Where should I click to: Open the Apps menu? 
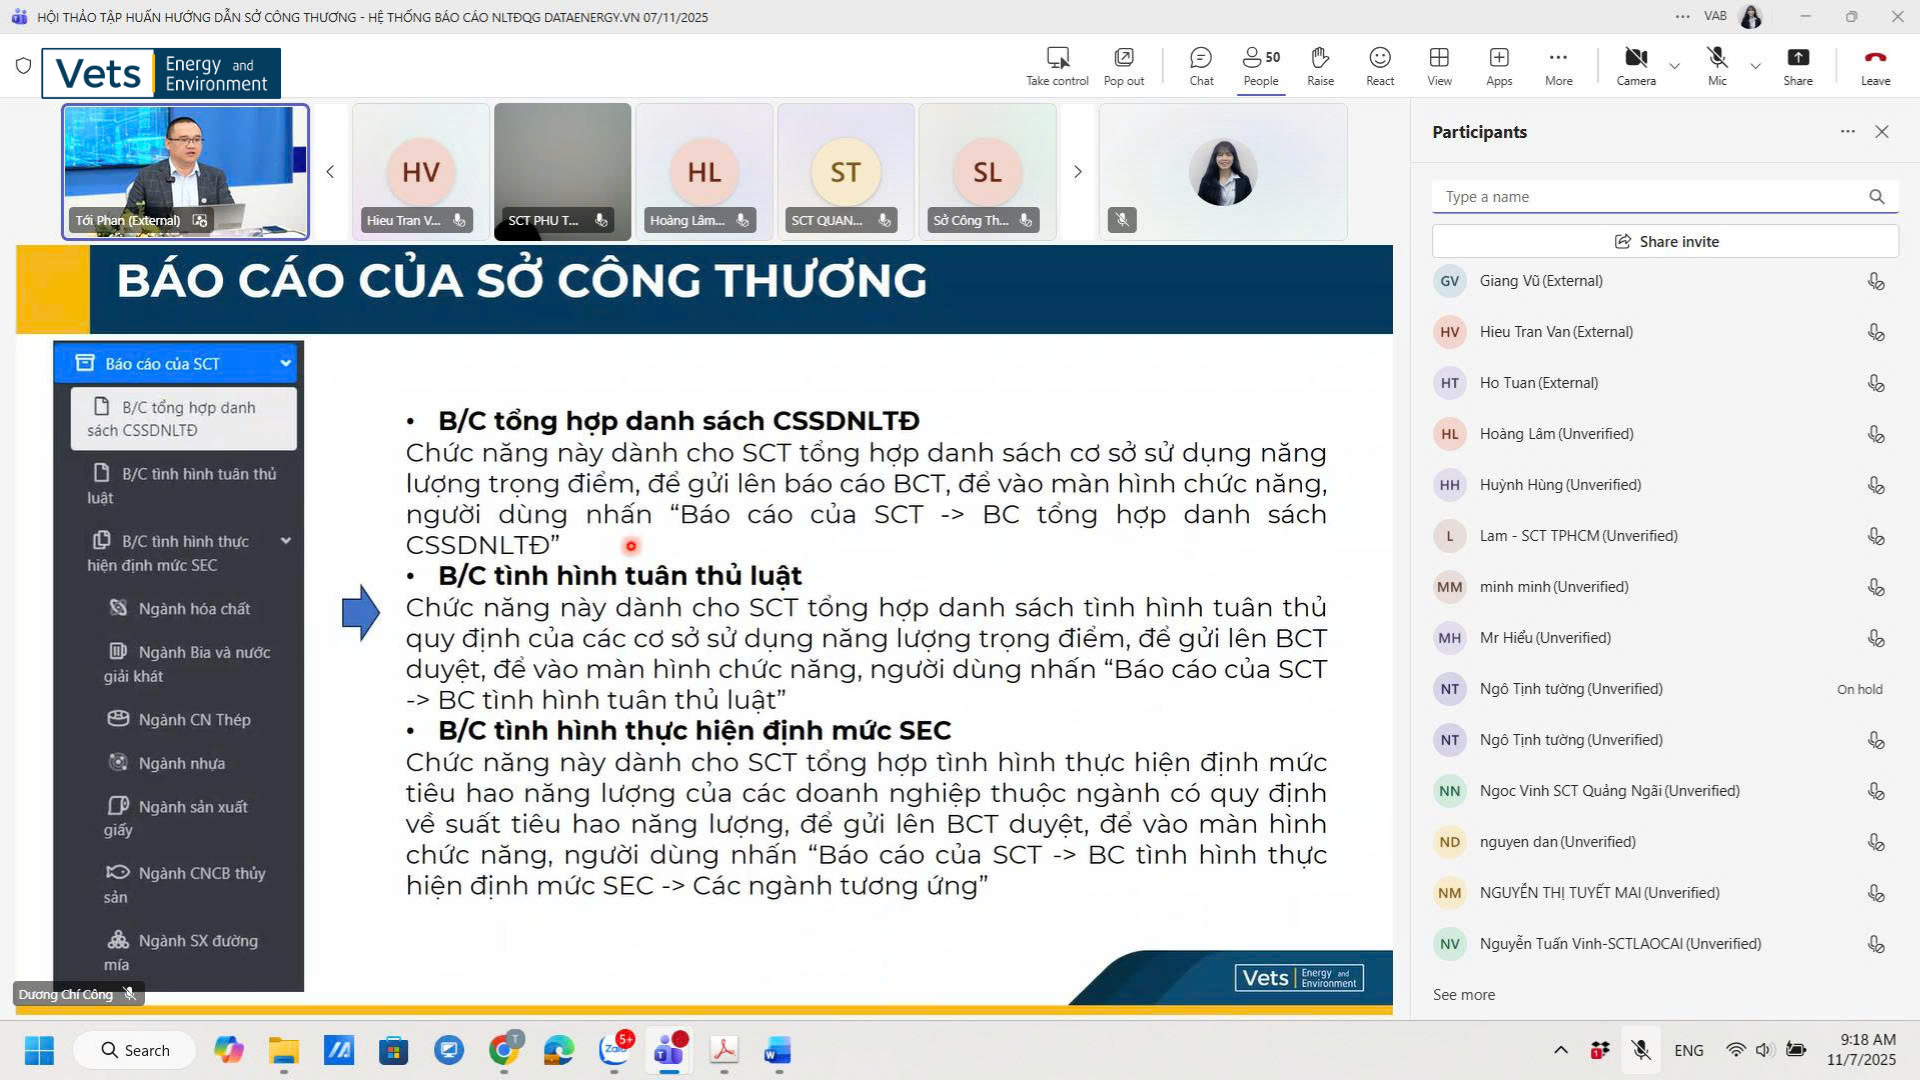click(x=1498, y=67)
